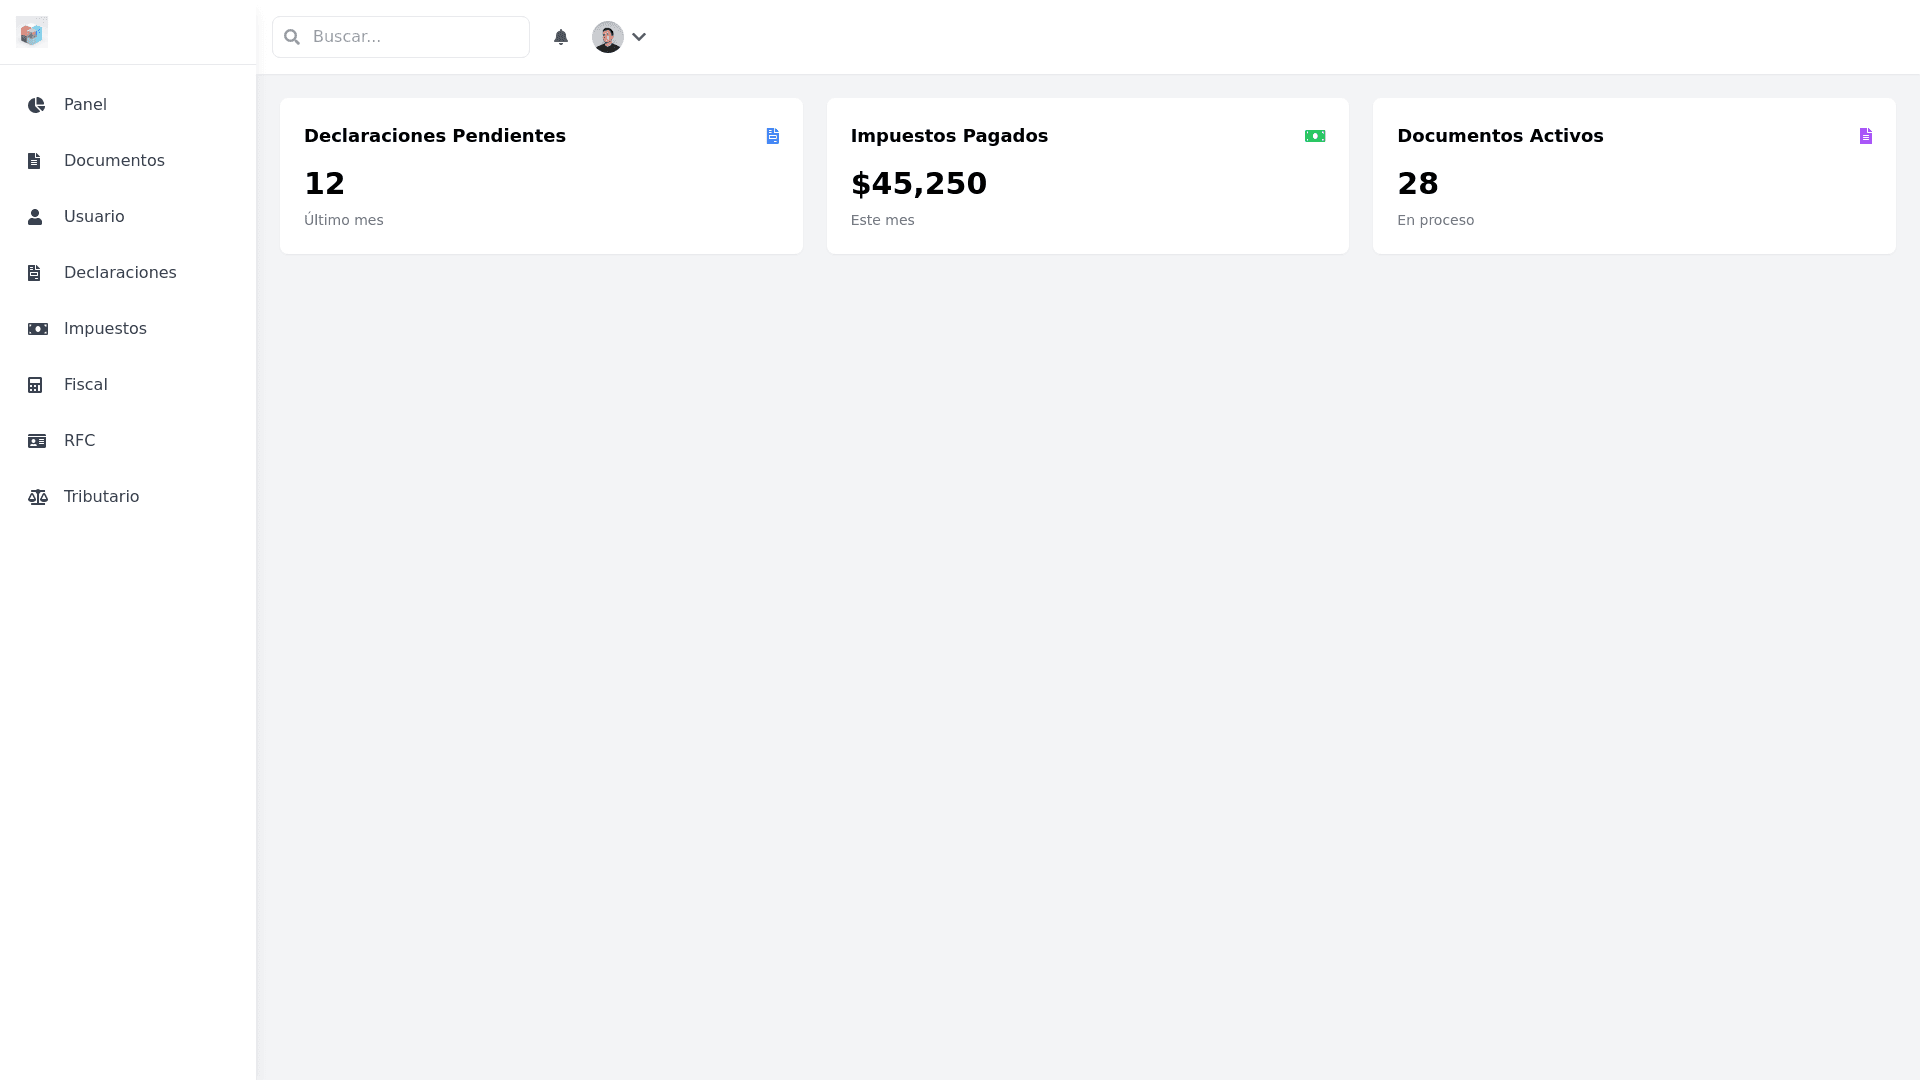Click into the Buscar search field
1920x1080 pixels.
pos(415,37)
